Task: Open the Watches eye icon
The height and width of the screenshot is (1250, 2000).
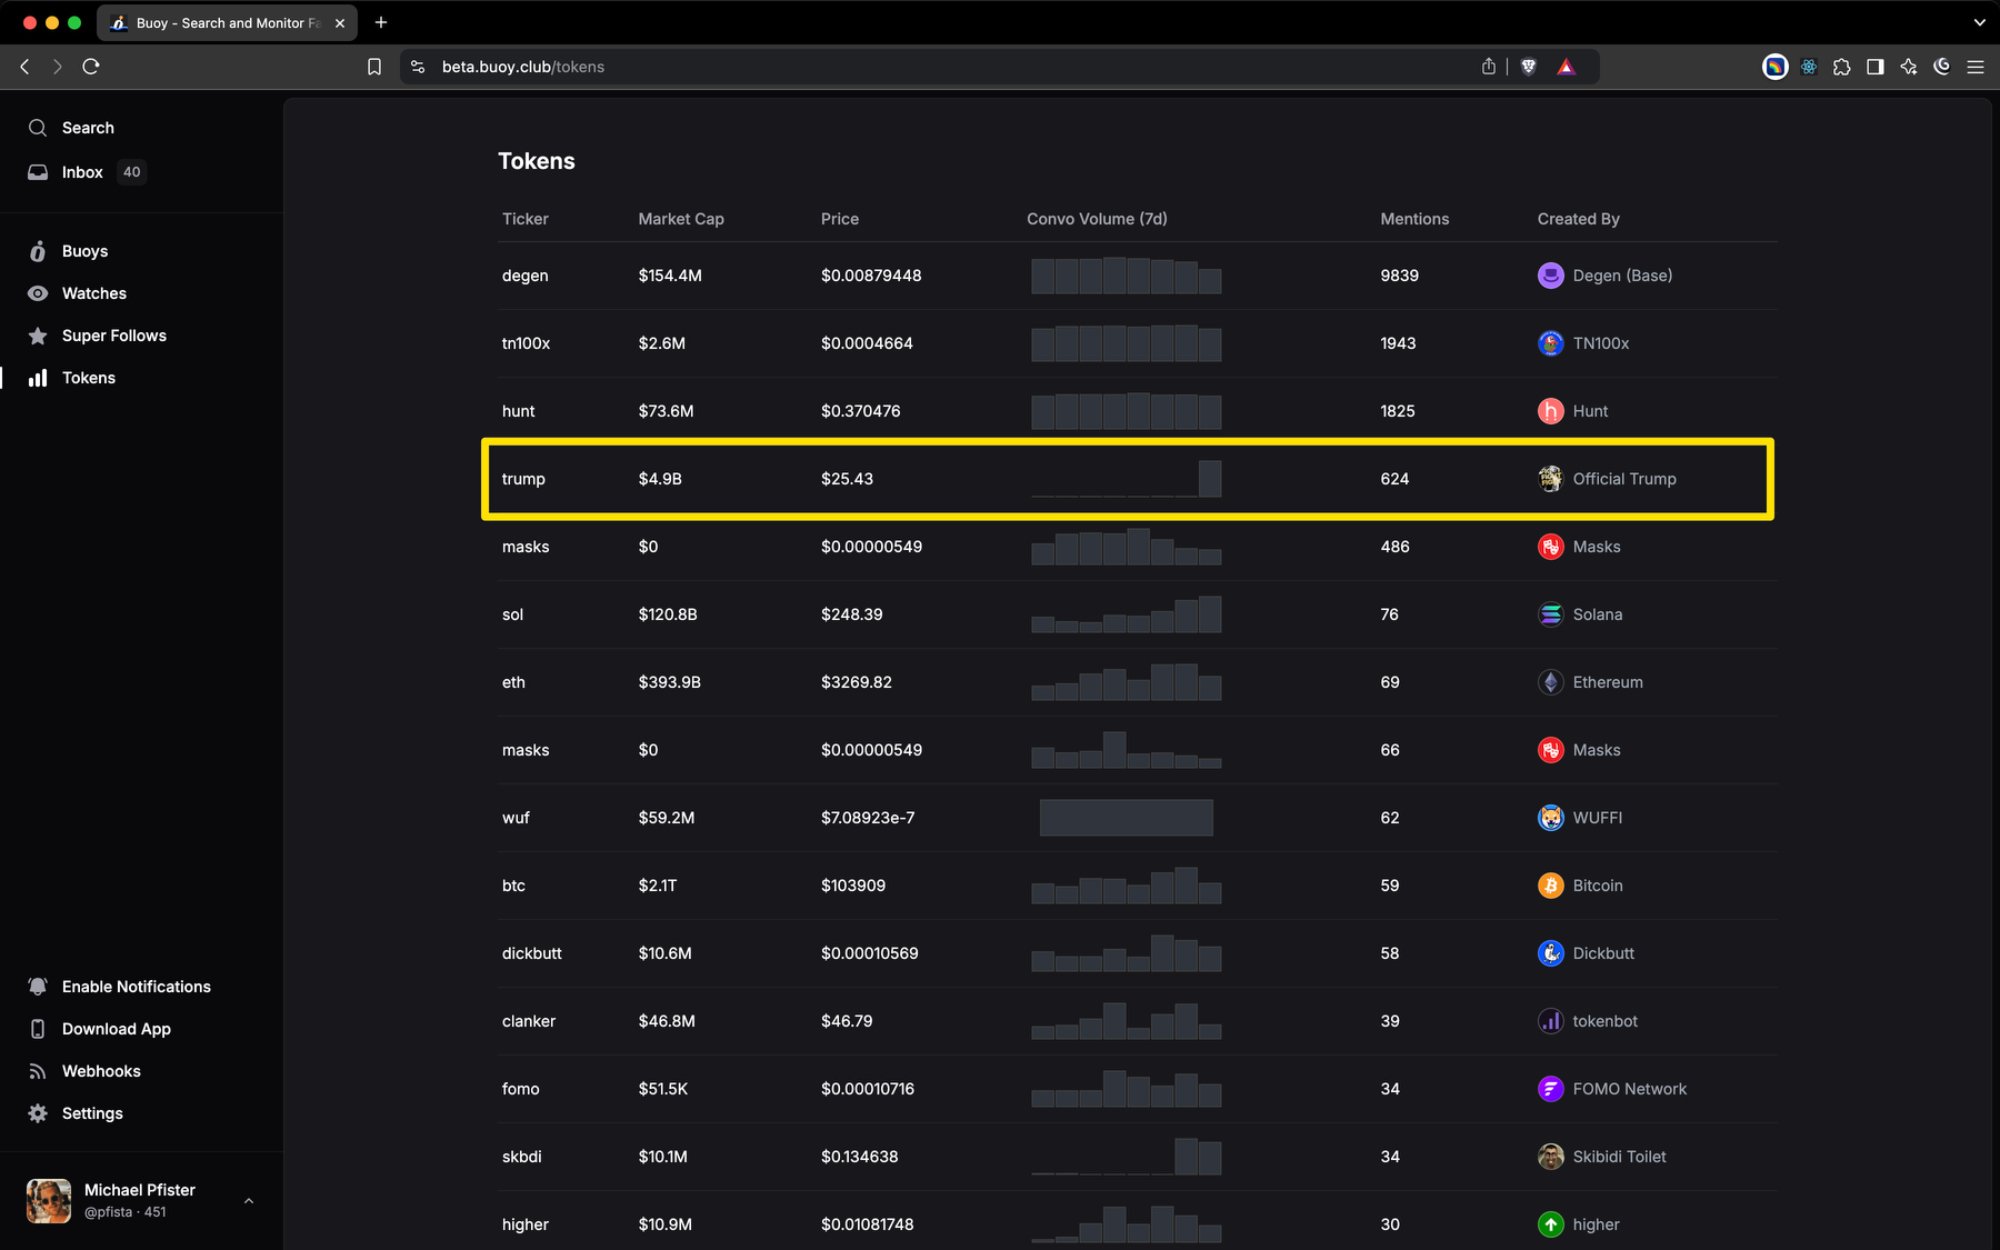Action: 38,293
